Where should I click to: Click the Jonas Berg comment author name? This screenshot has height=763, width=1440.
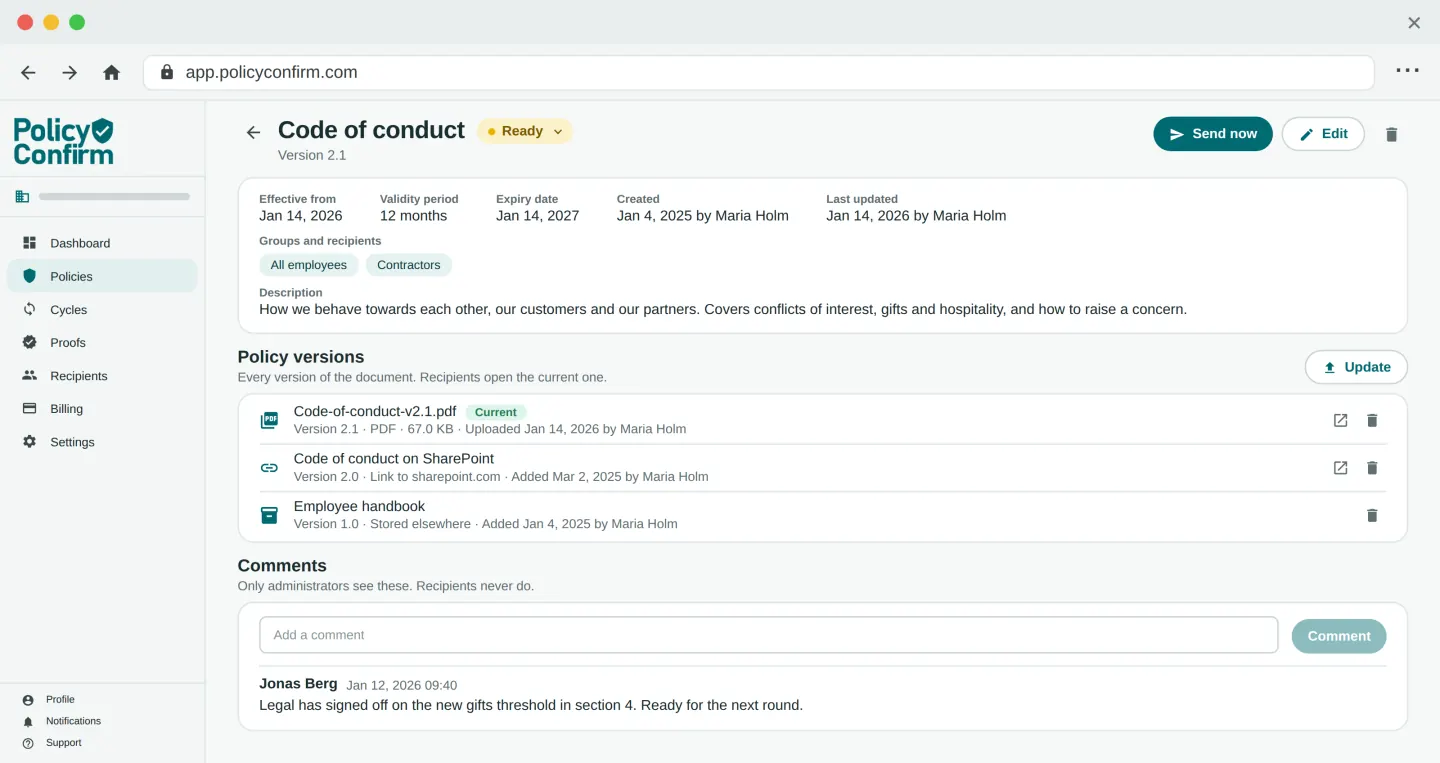[x=298, y=684]
